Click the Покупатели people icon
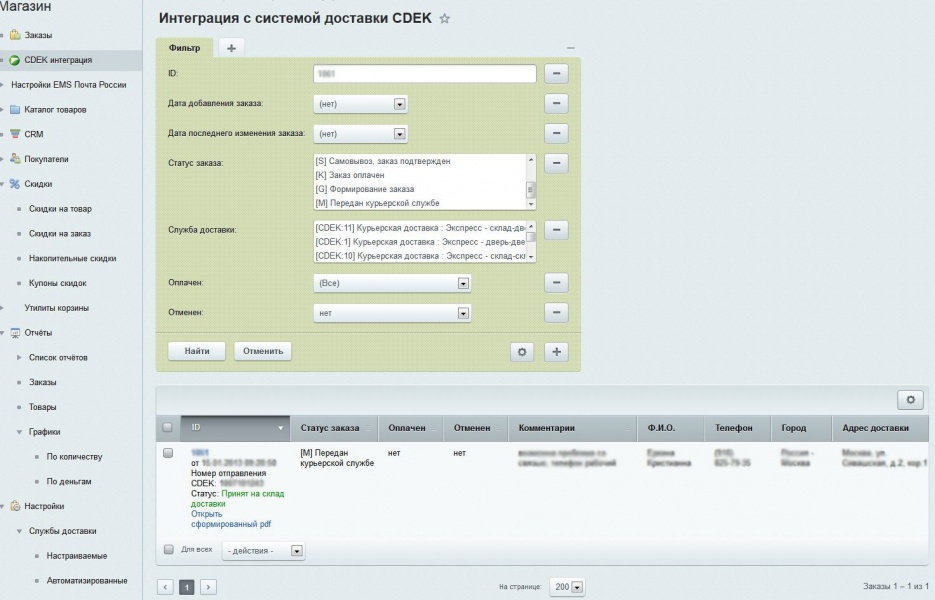The height and width of the screenshot is (600, 935). click(15, 159)
